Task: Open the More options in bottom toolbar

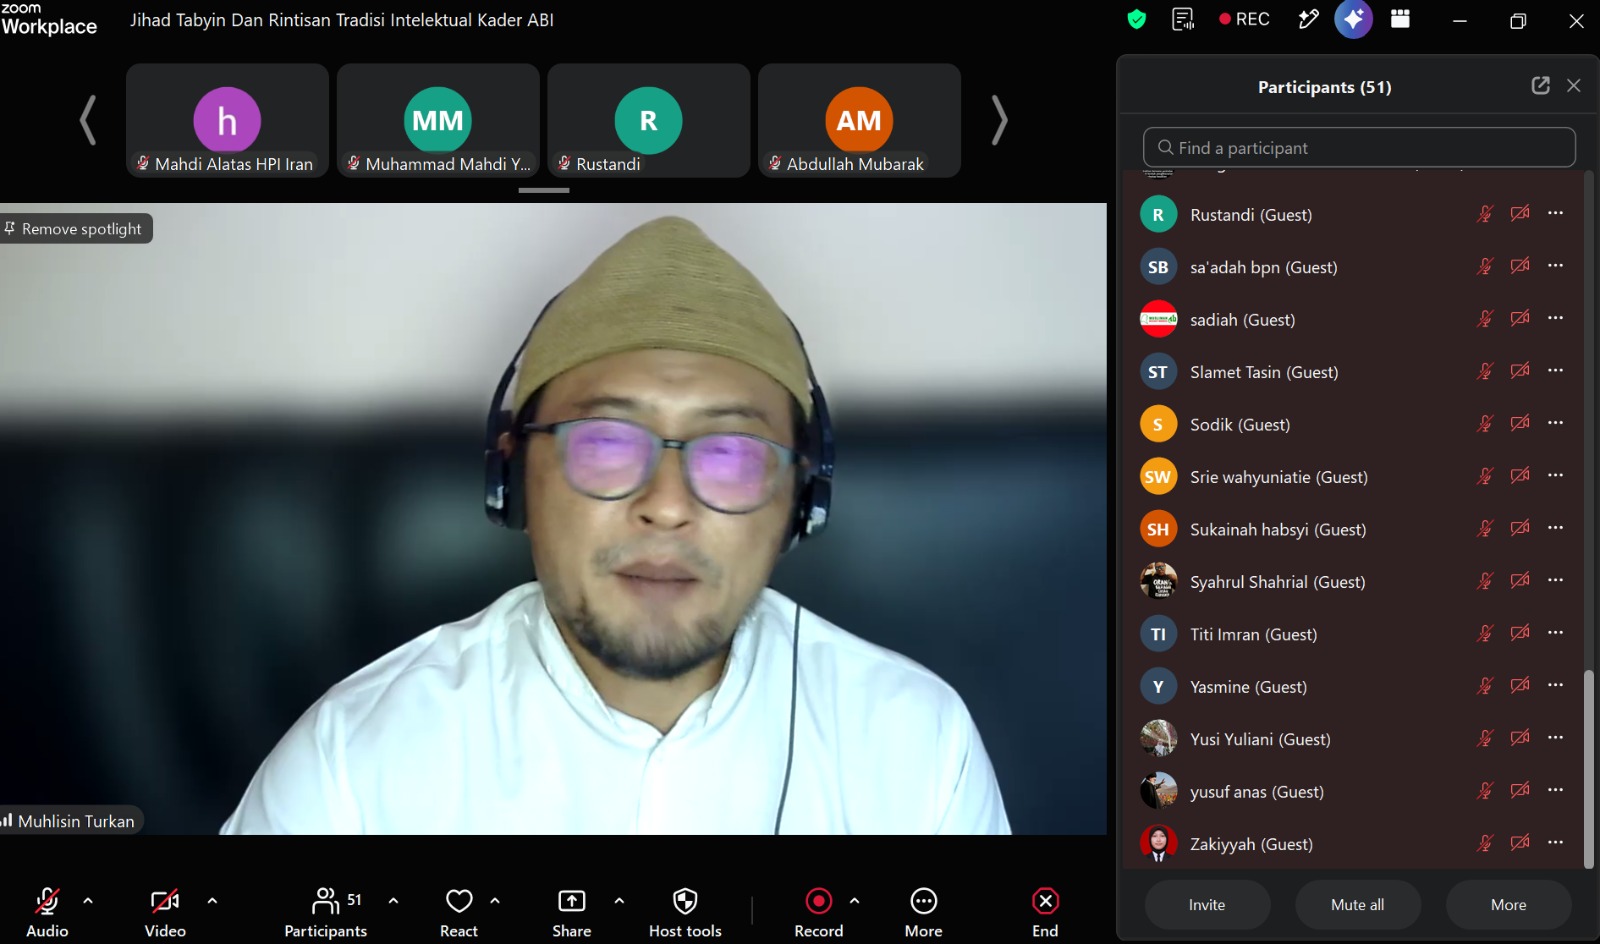Action: click(924, 912)
